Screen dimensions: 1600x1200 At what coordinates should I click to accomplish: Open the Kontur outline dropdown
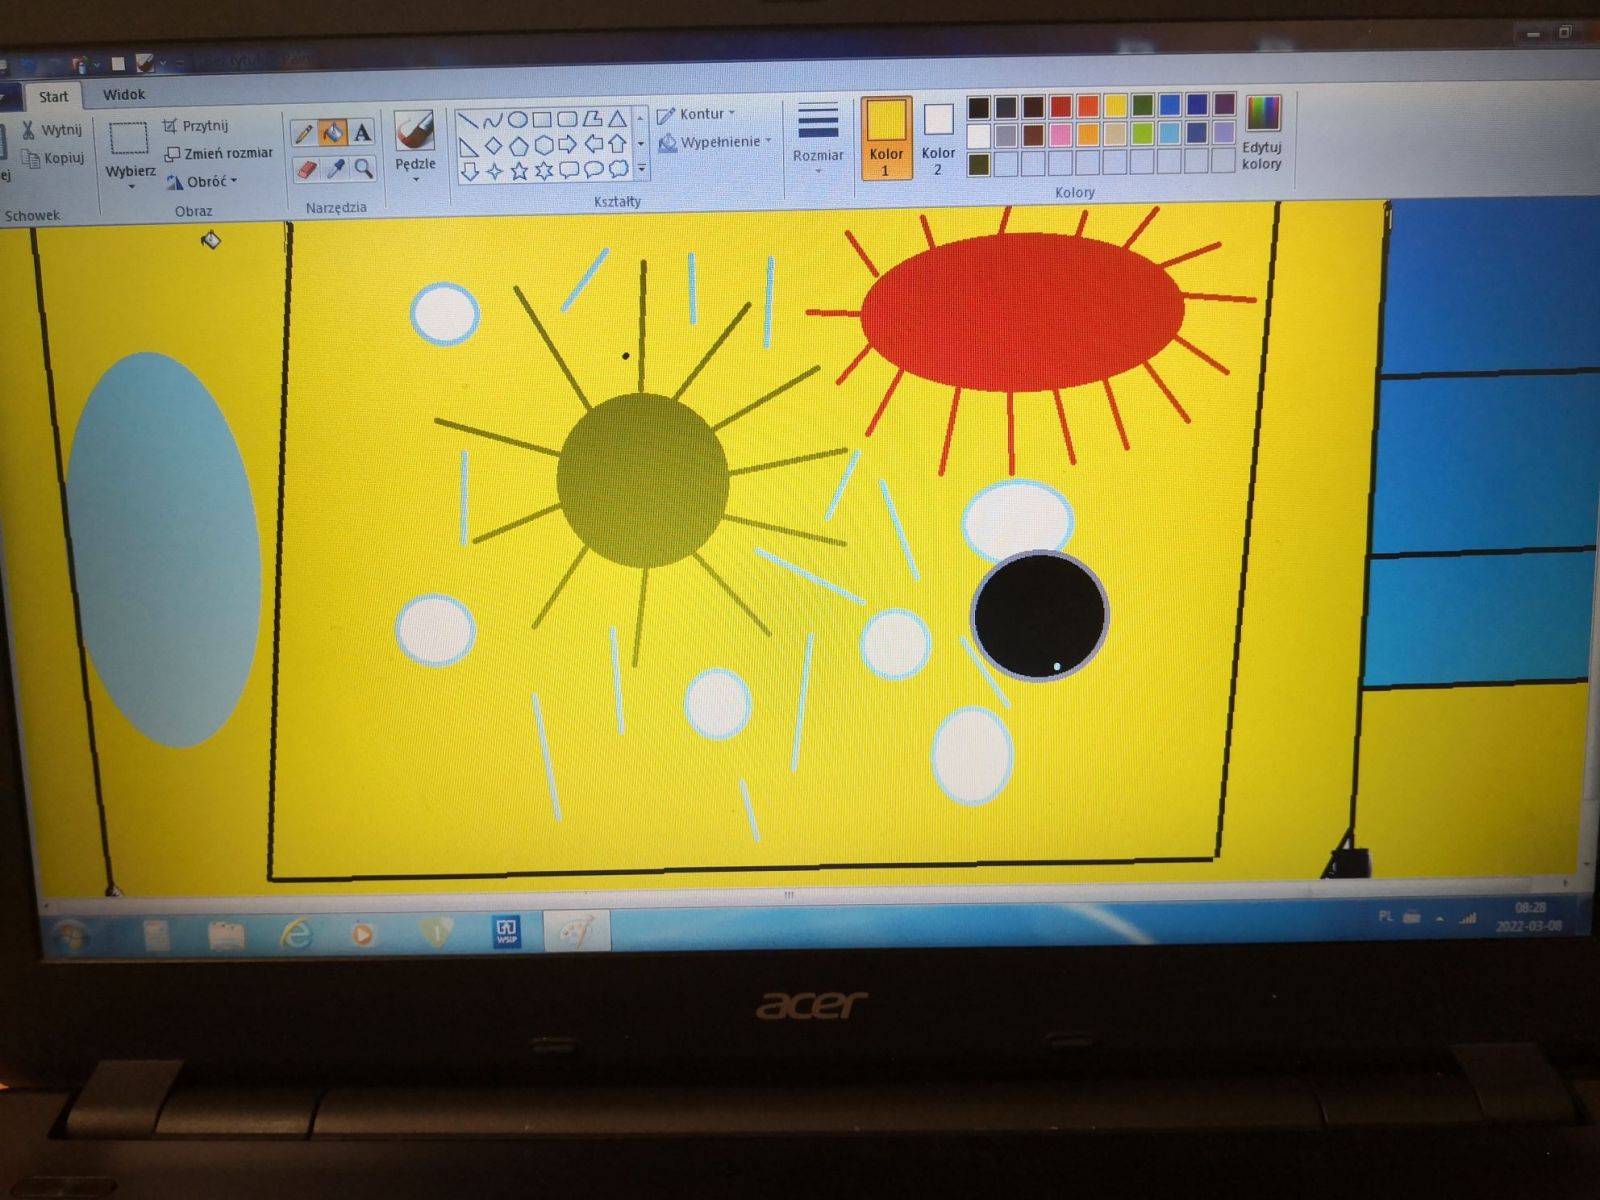[x=696, y=115]
